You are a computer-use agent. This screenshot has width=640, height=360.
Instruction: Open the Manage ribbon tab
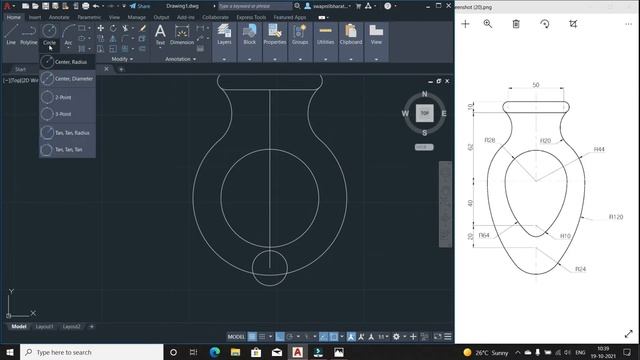[x=136, y=18]
